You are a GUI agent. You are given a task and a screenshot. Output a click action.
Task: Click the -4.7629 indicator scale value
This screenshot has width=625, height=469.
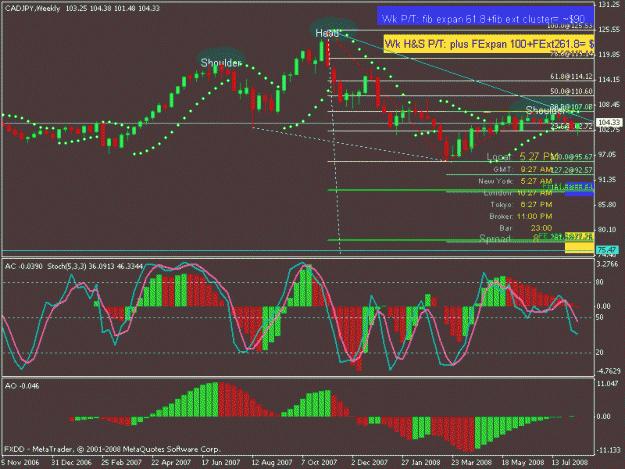click(609, 371)
